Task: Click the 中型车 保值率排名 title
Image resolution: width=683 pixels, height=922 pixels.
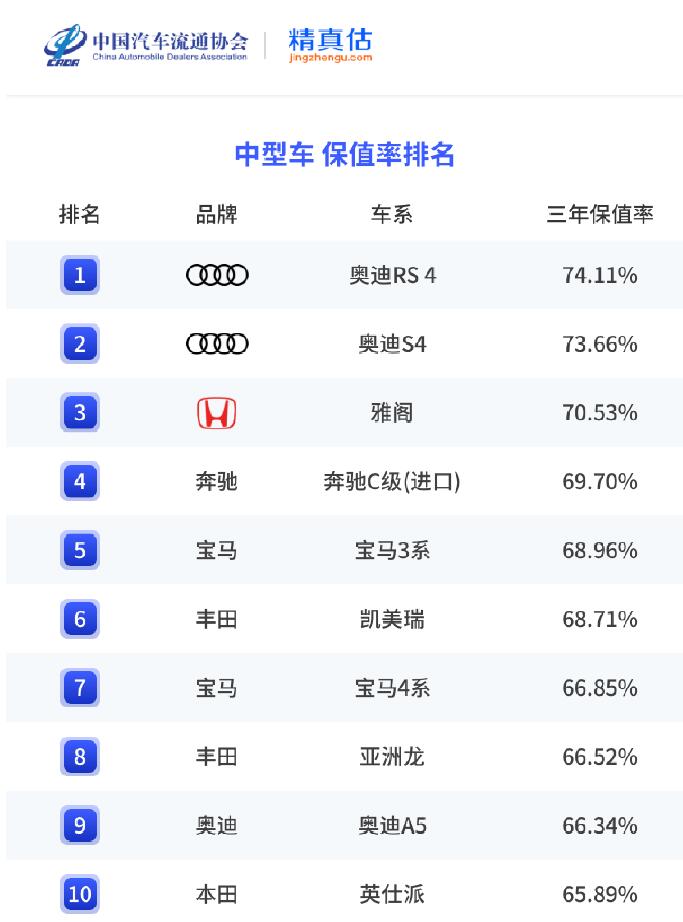Action: click(x=345, y=154)
